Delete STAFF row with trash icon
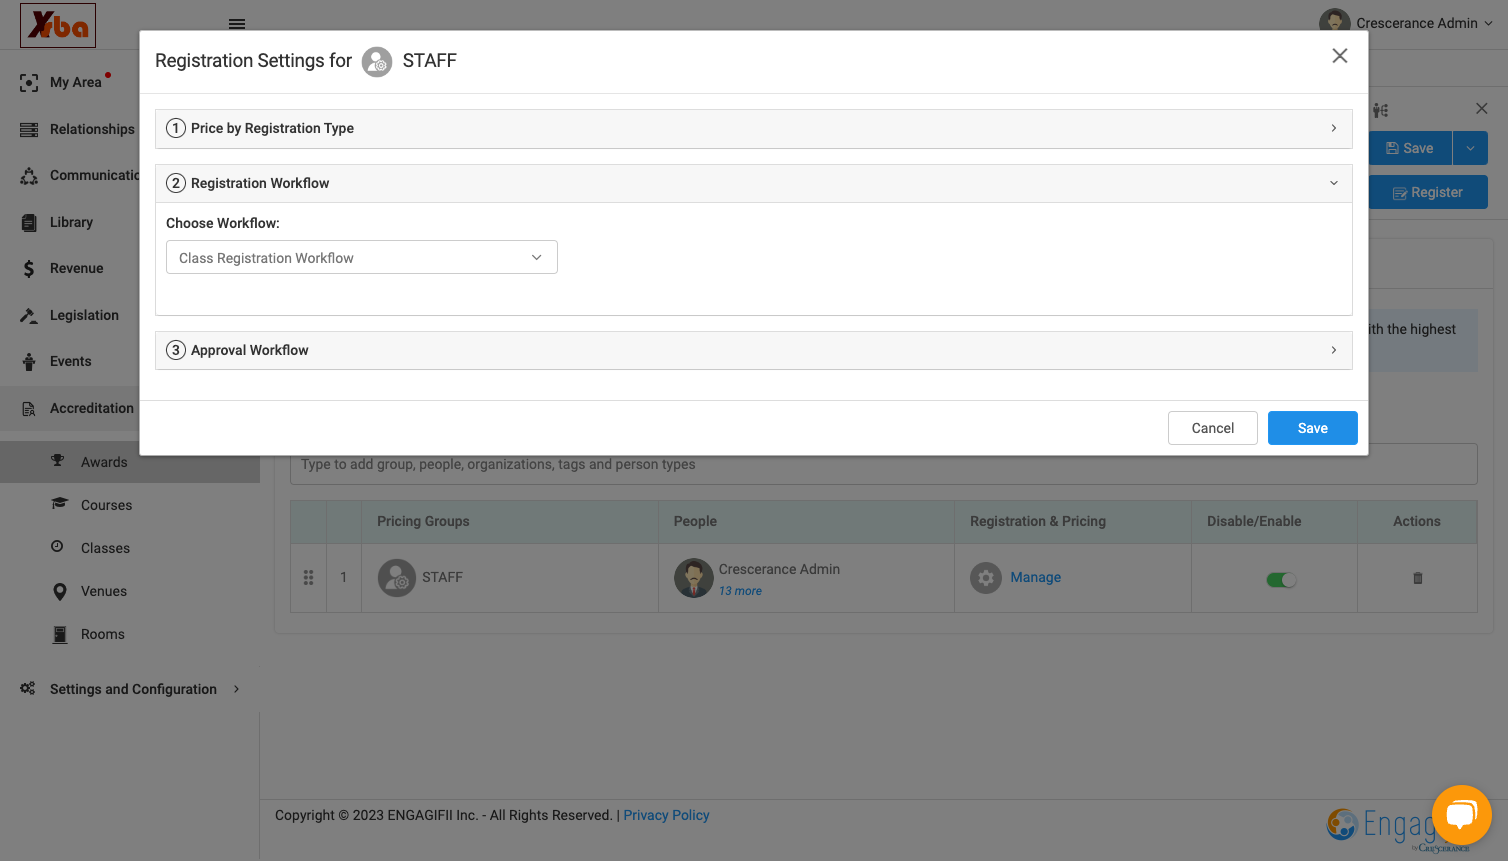Viewport: 1508px width, 861px height. (x=1417, y=578)
